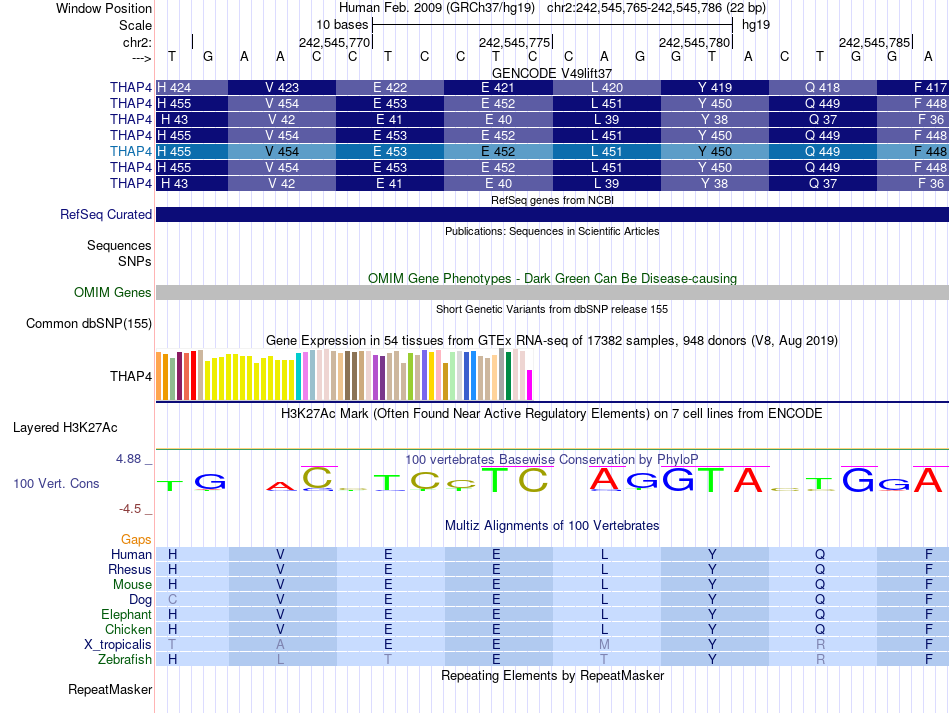Click the gray C in the Dog row

tap(173, 600)
